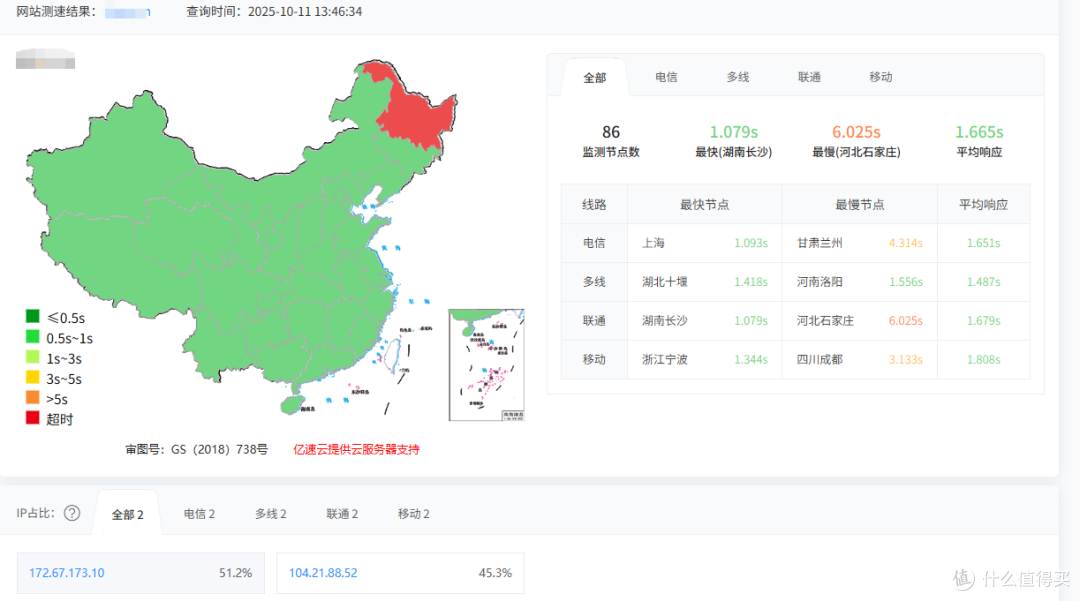Viewport: 1080px width, 601px height.
Task: Click the green 0.5s~1s legend swatch
Action: (x=32, y=337)
